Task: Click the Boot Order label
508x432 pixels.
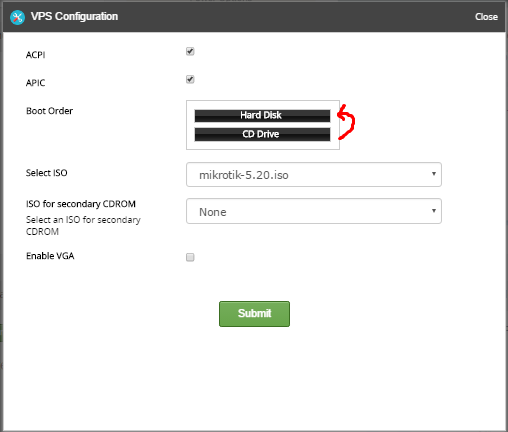Action: point(49,111)
